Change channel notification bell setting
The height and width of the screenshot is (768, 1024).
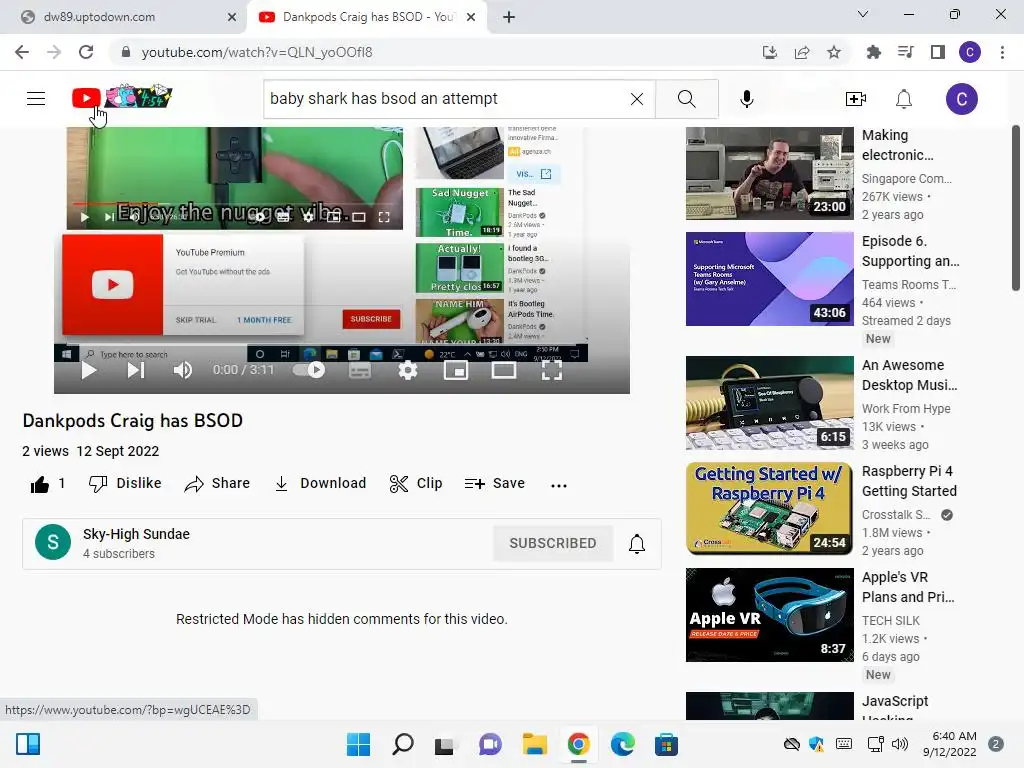click(637, 543)
